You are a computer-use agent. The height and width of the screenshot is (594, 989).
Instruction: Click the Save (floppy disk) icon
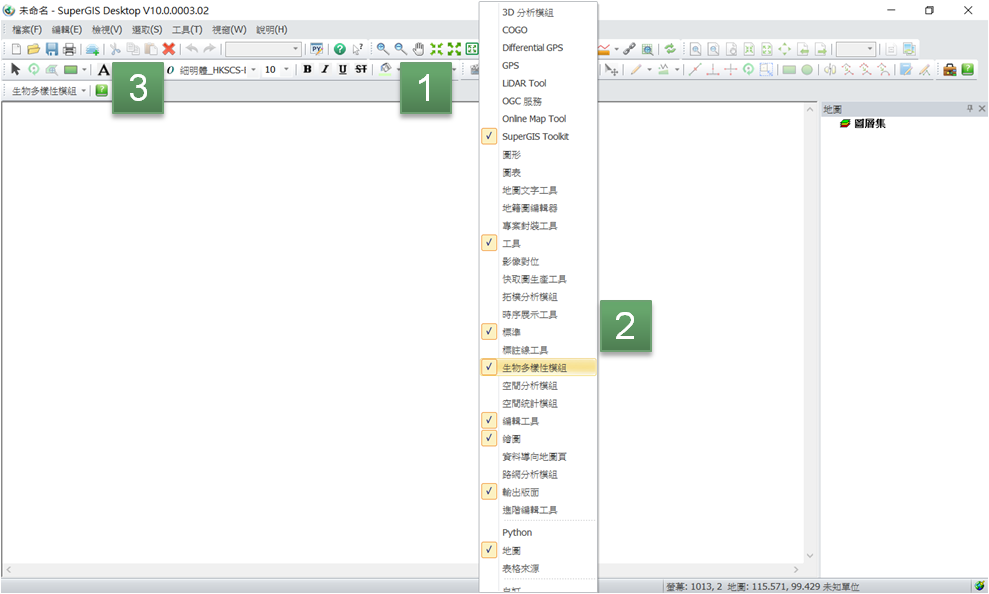click(51, 49)
